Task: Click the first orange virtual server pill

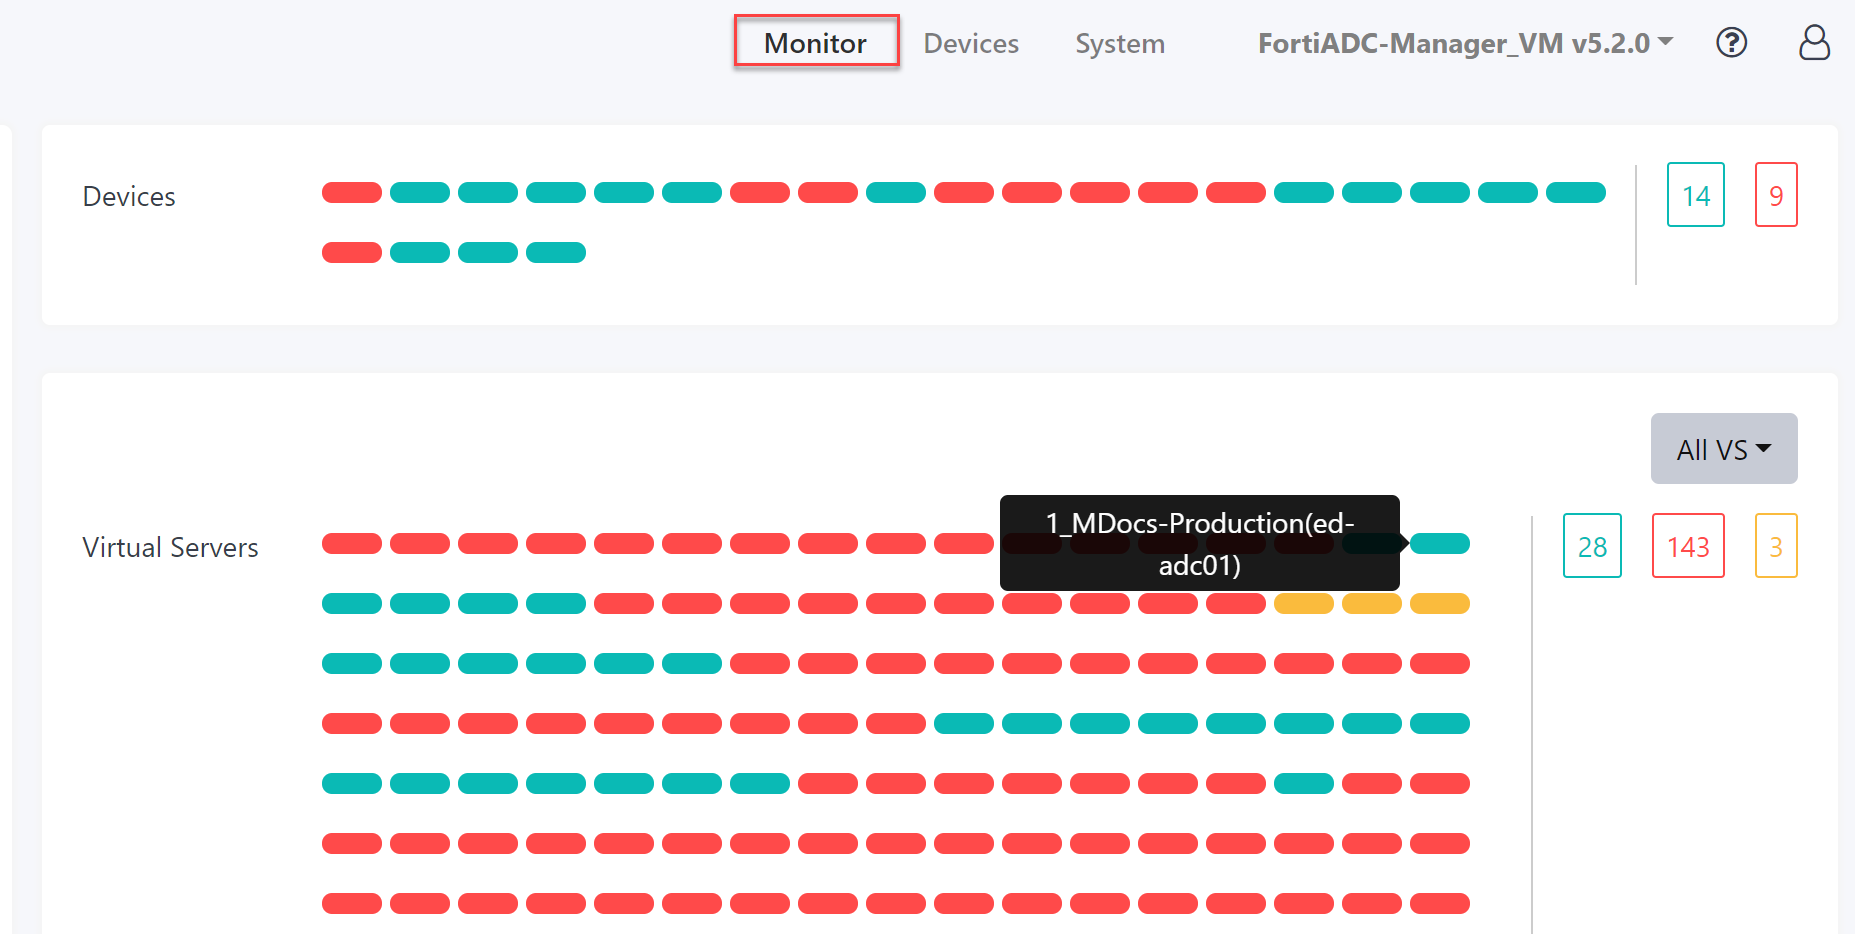Action: tap(1304, 604)
